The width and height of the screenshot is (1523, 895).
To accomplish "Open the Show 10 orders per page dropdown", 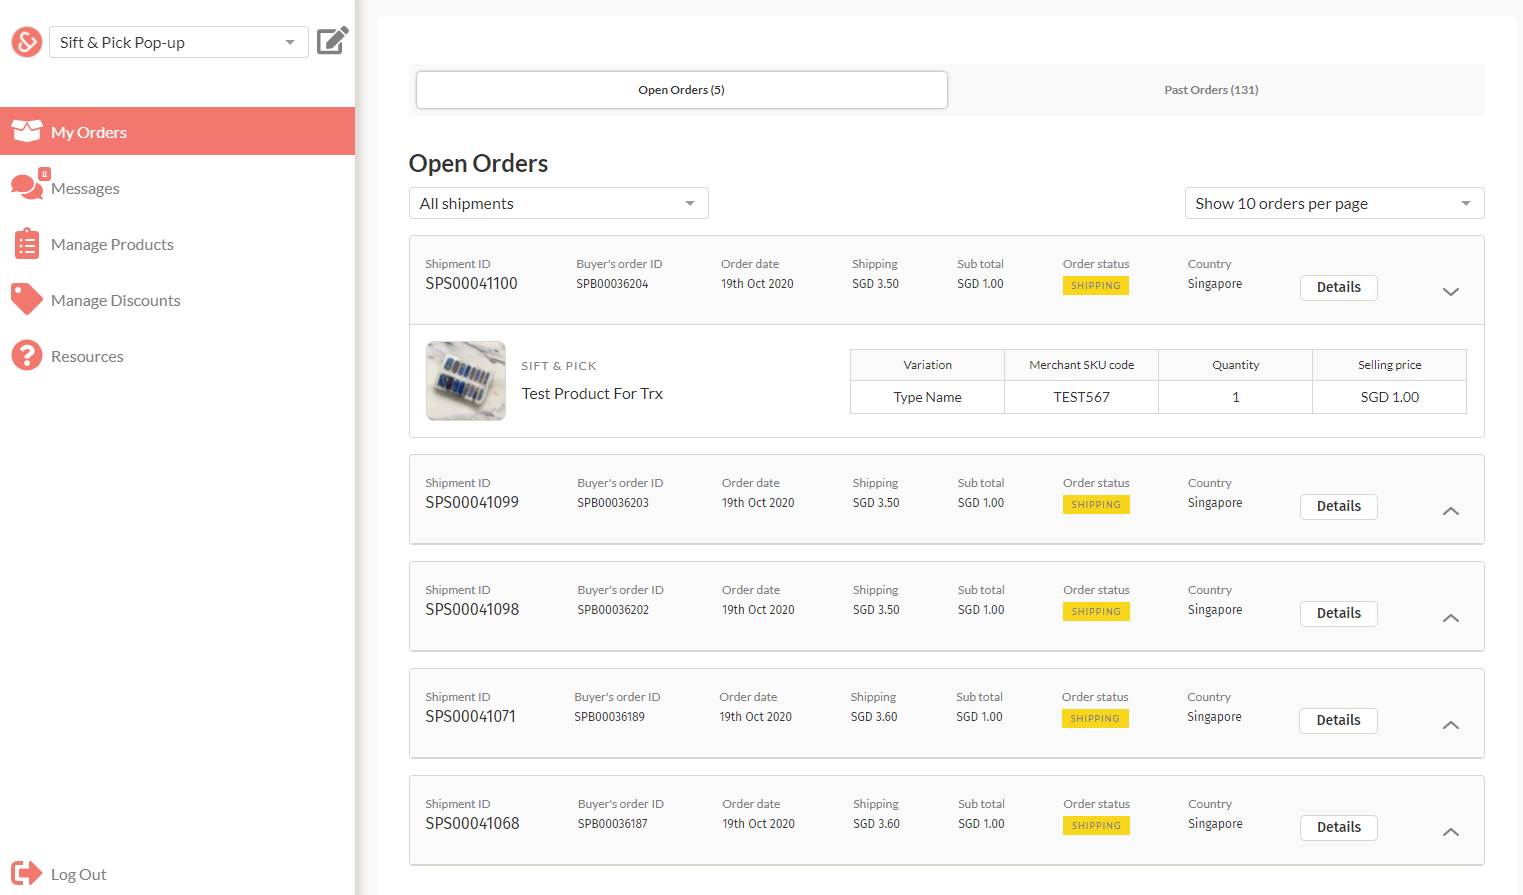I will pyautogui.click(x=1335, y=203).
